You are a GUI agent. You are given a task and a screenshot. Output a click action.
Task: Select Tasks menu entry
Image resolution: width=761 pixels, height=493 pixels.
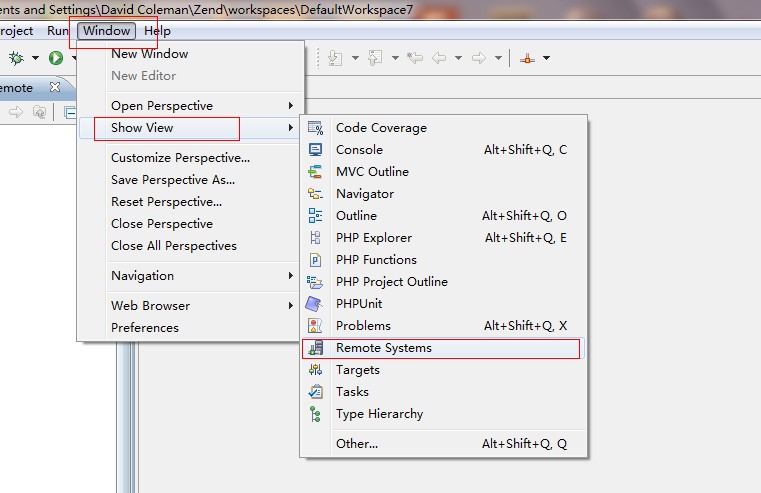pos(443,392)
